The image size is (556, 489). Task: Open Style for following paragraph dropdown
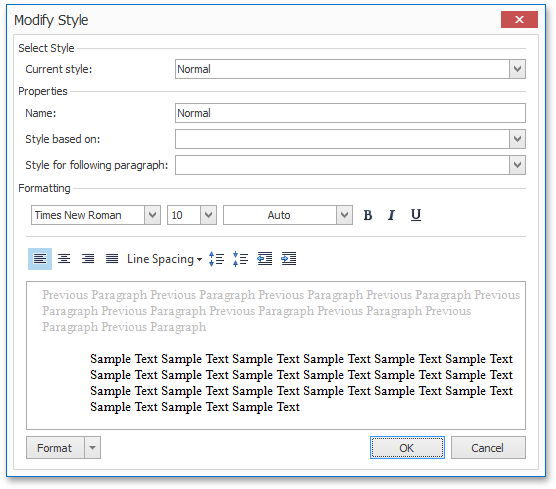(517, 165)
